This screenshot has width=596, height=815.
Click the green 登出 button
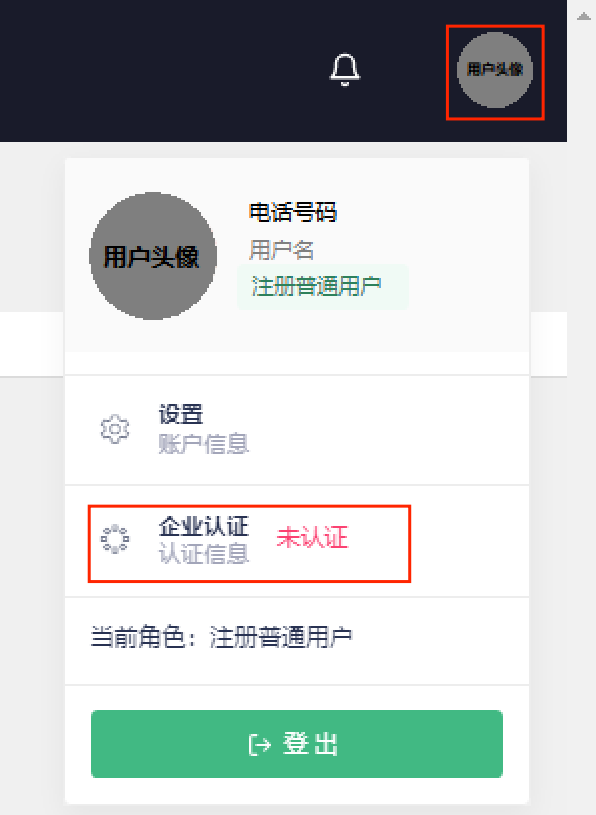[x=297, y=744]
